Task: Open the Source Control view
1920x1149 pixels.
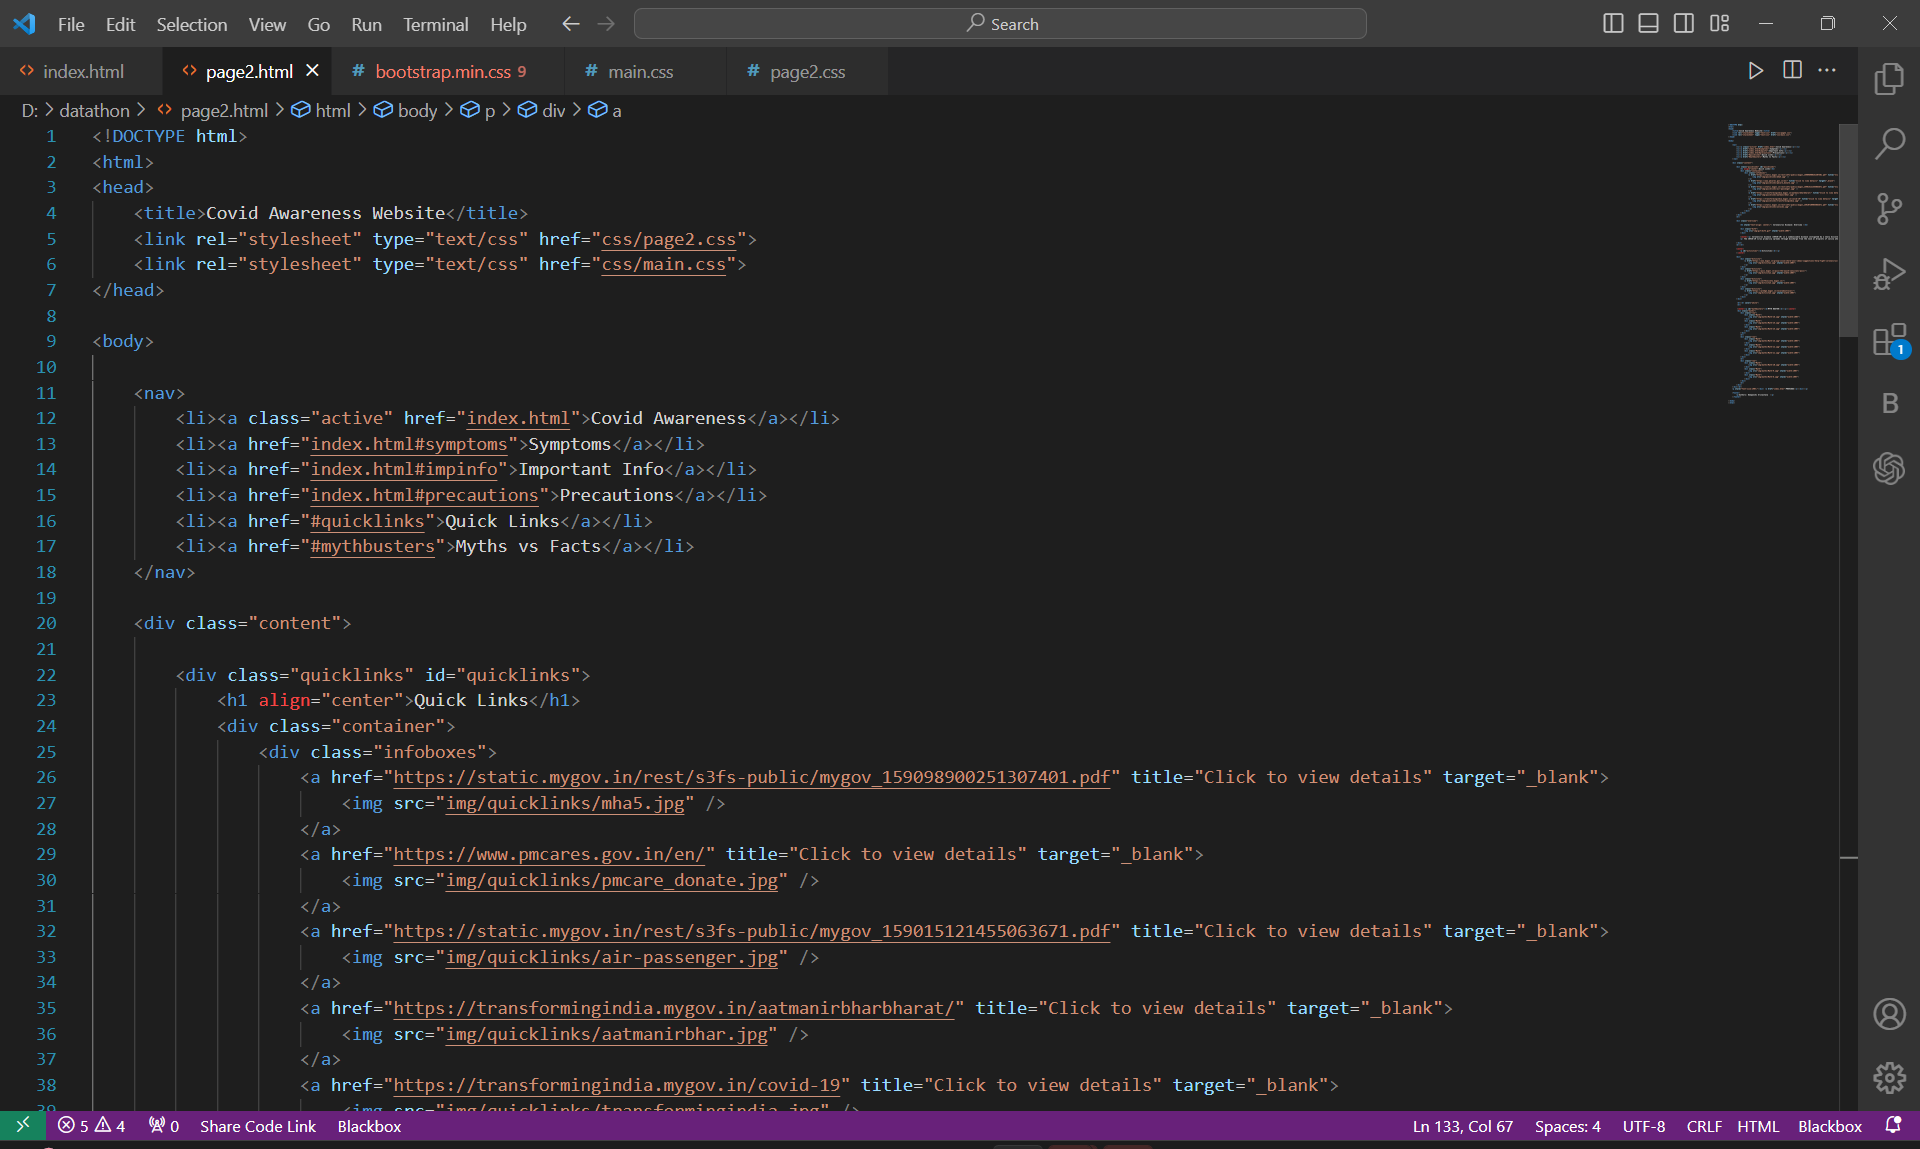Action: click(x=1889, y=209)
